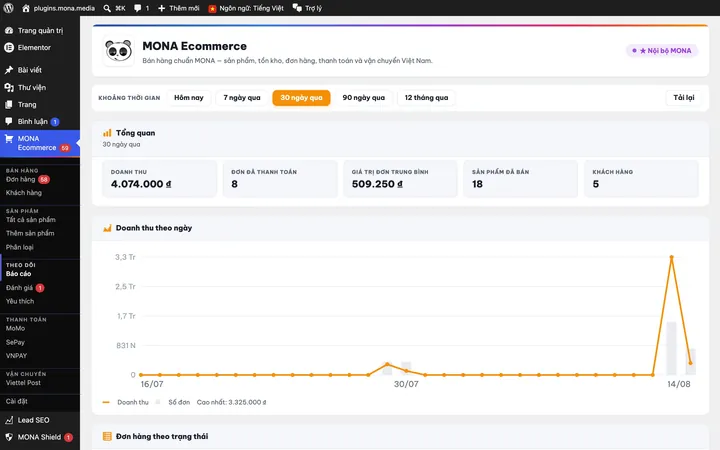Image resolution: width=720 pixels, height=450 pixels.
Task: Click the Thư viện media icon
Action: click(x=9, y=87)
